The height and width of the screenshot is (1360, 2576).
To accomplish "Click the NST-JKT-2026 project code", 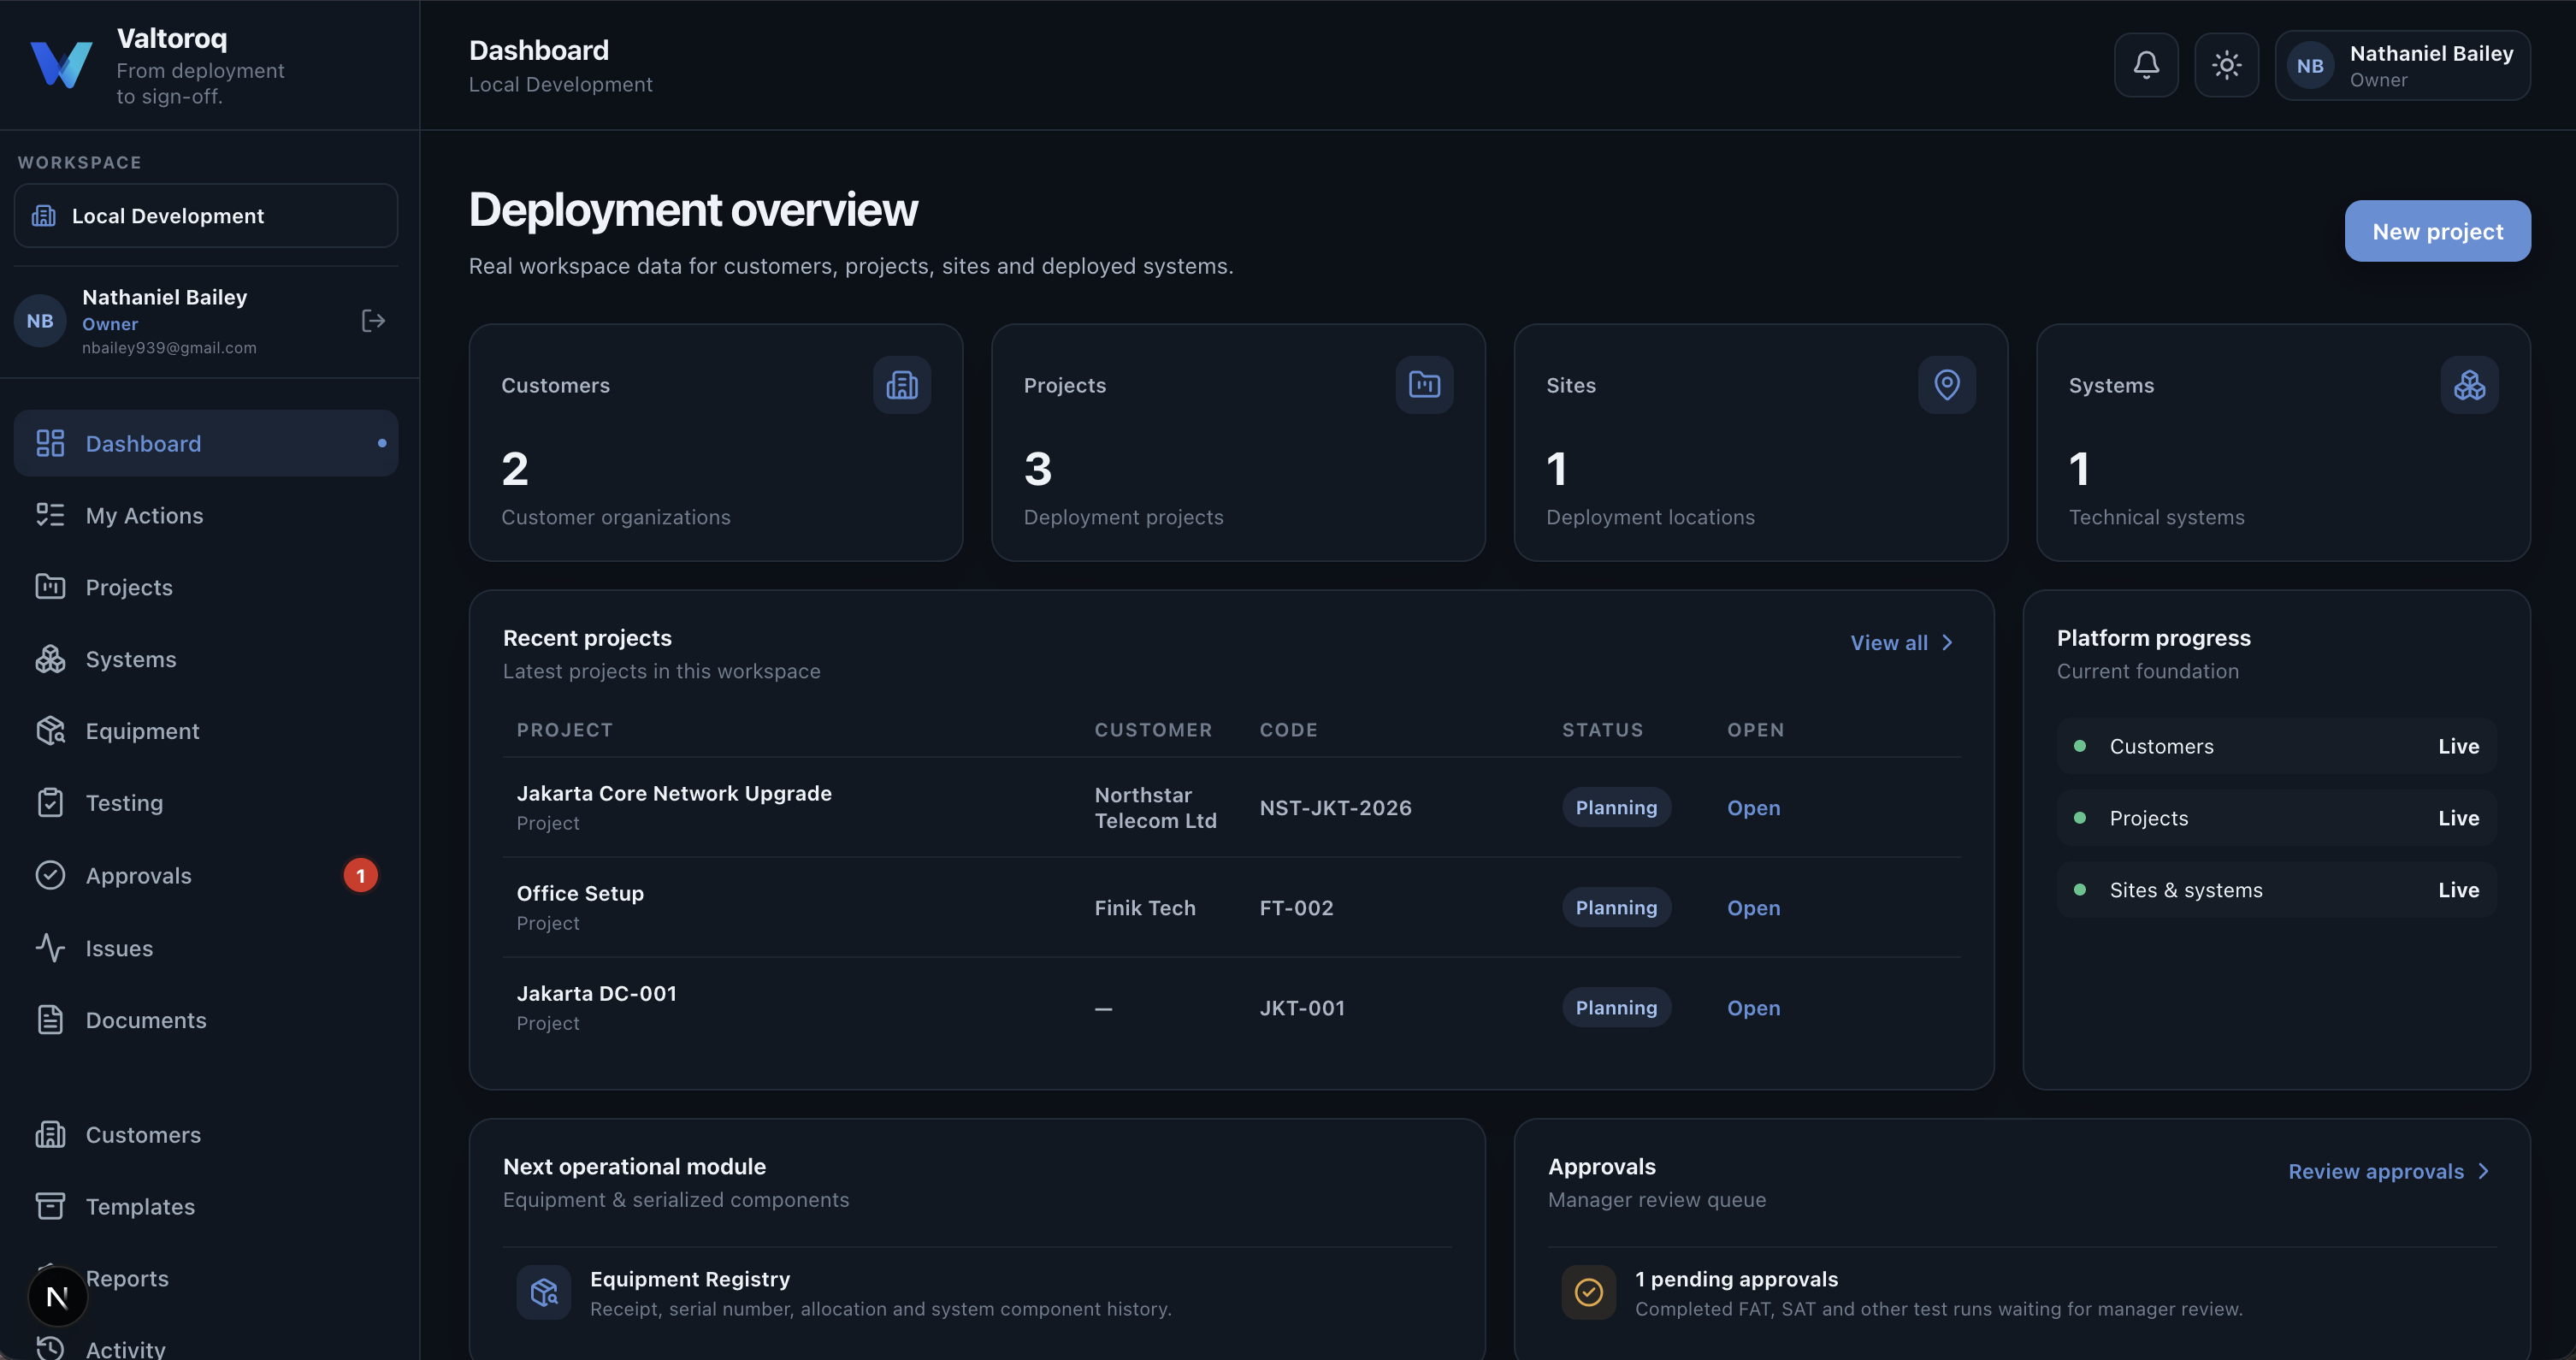I will pos(1335,808).
